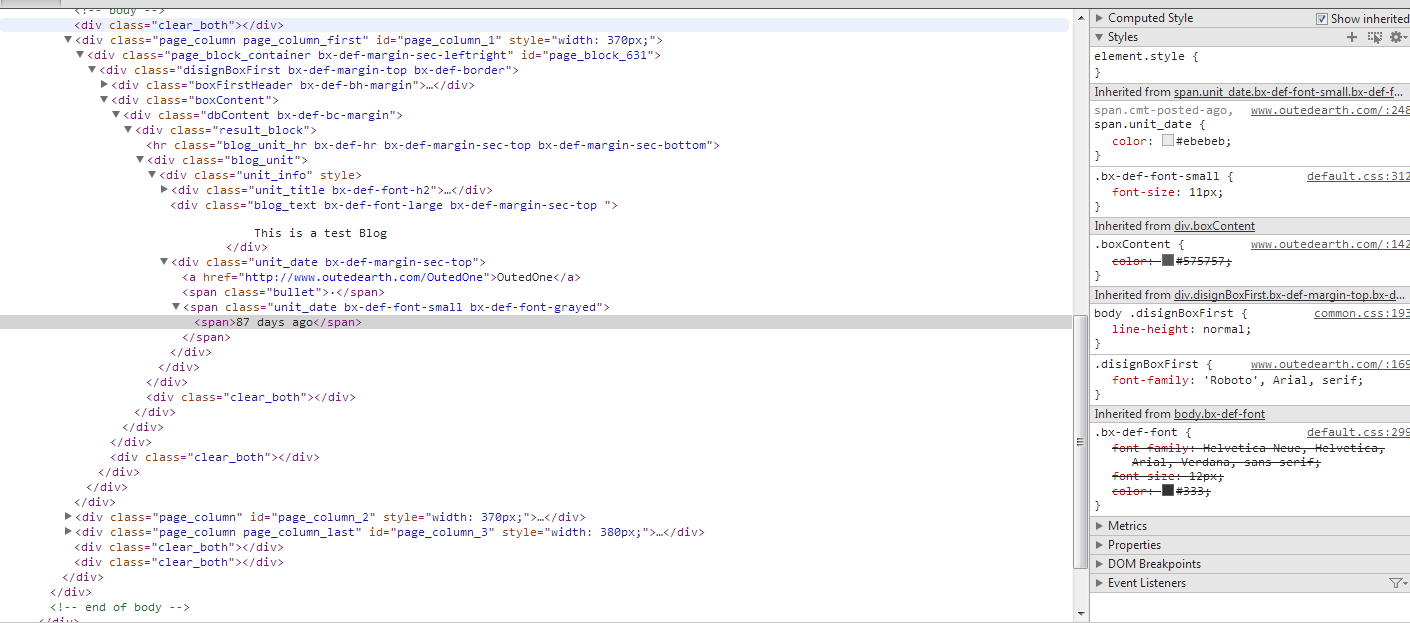1410x623 pixels.
Task: Expand the unit_title div node
Action: tap(164, 190)
